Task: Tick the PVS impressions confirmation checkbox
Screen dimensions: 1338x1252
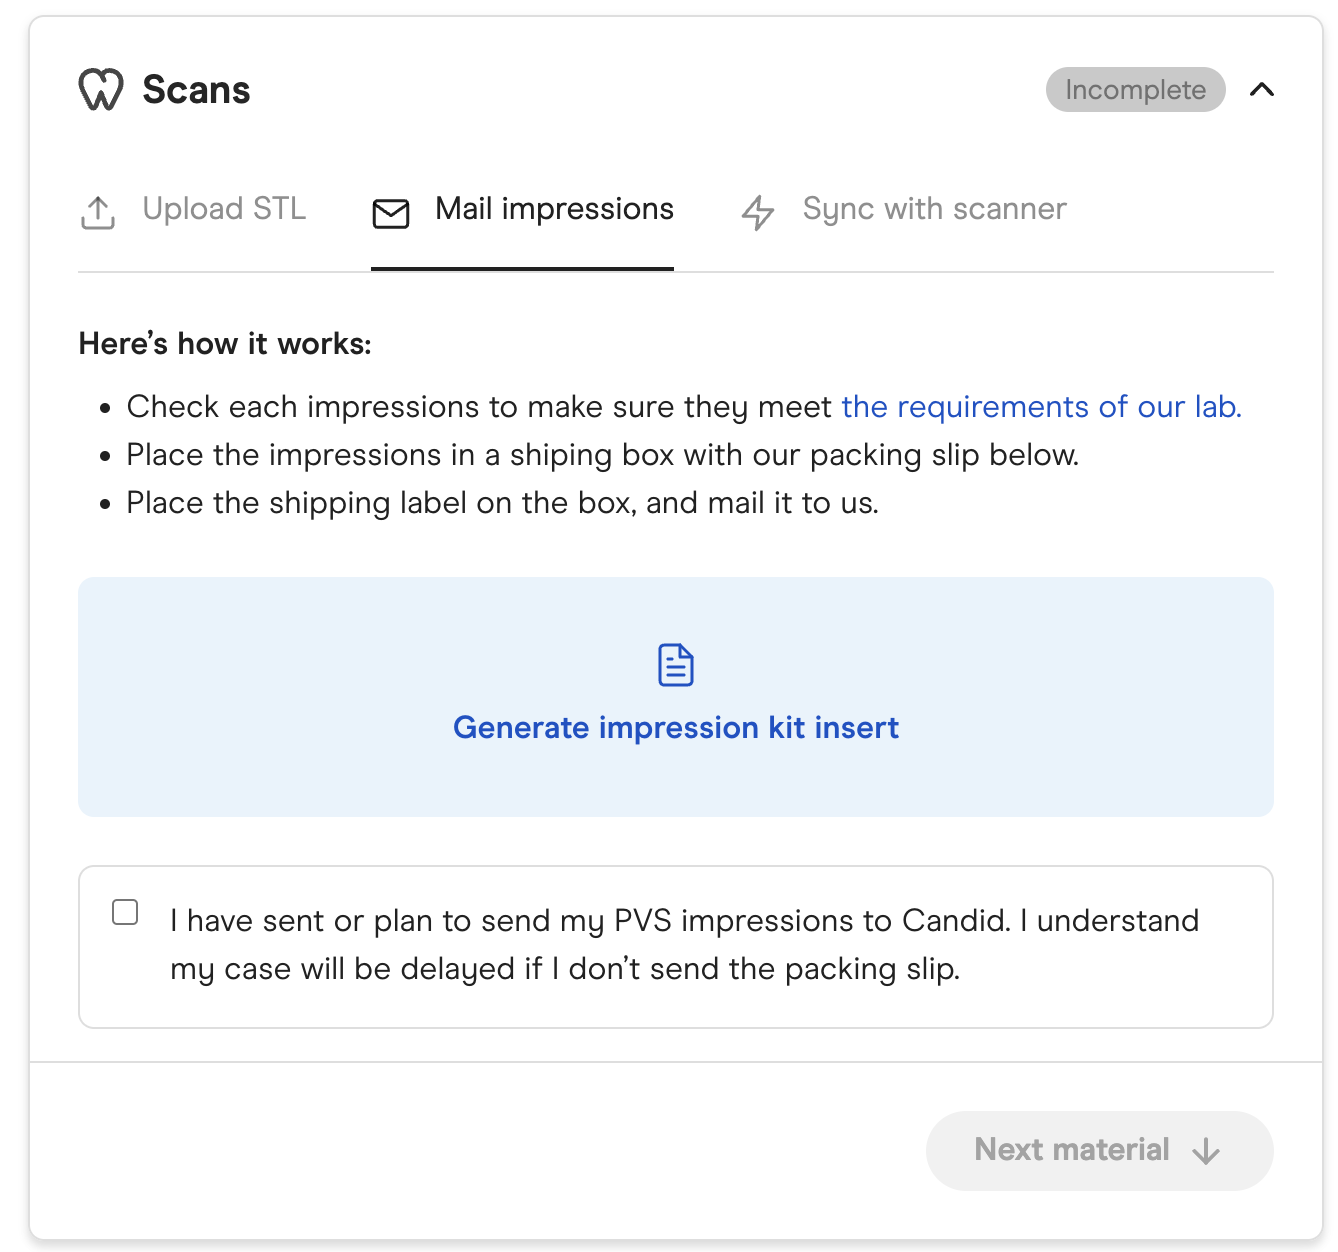Action: coord(125,912)
